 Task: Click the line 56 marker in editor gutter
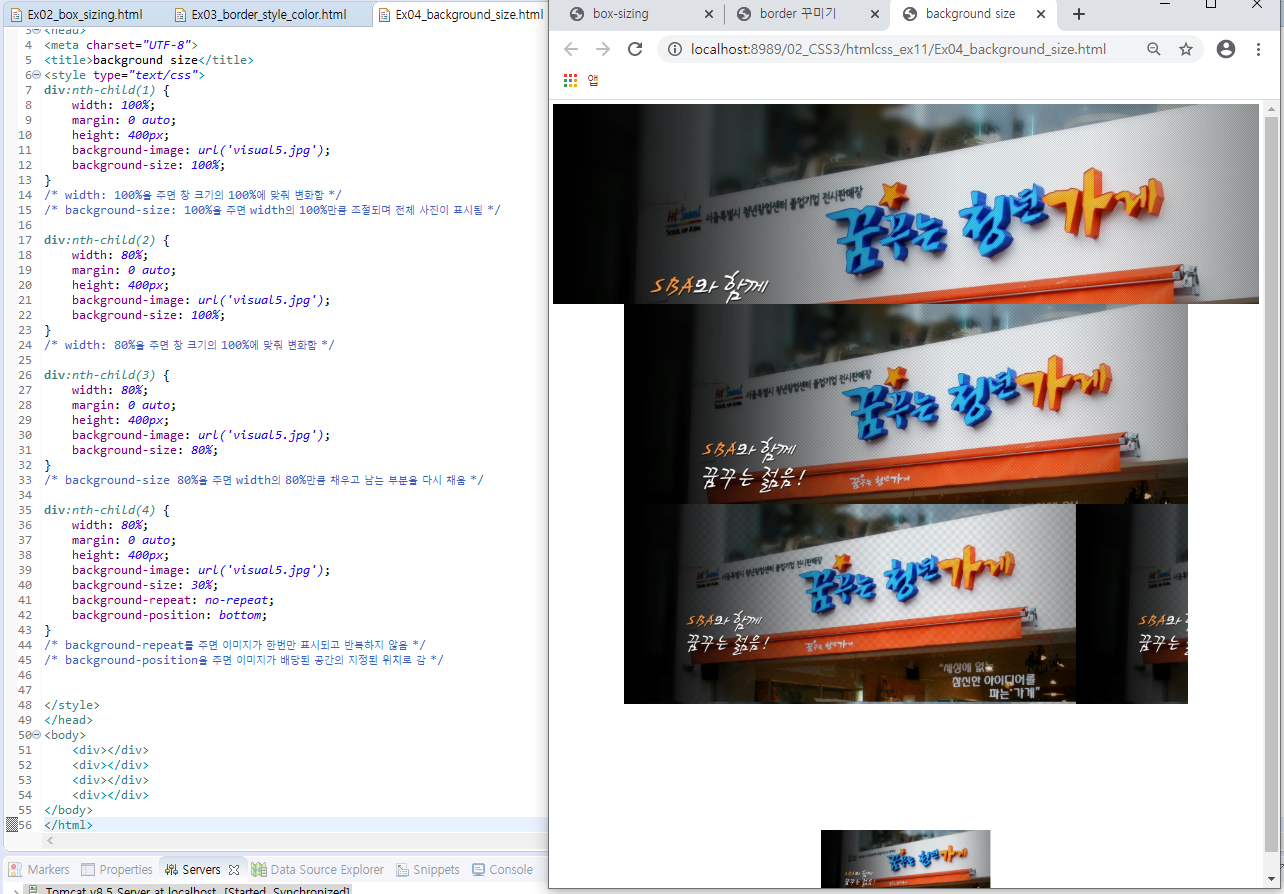click(12, 825)
